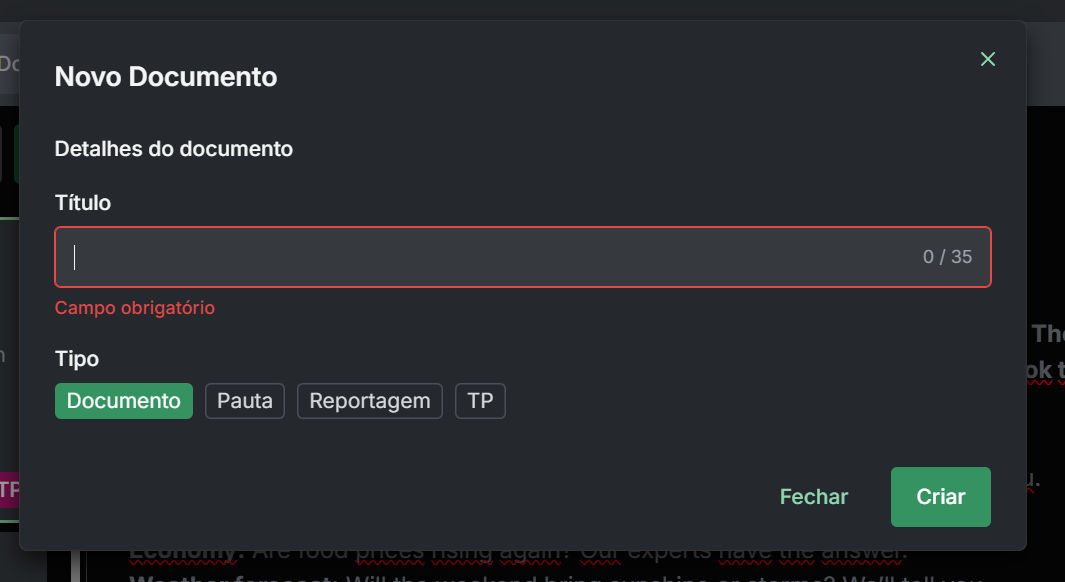
Task: Dismiss the dialog using Fechar
Action: [813, 497]
